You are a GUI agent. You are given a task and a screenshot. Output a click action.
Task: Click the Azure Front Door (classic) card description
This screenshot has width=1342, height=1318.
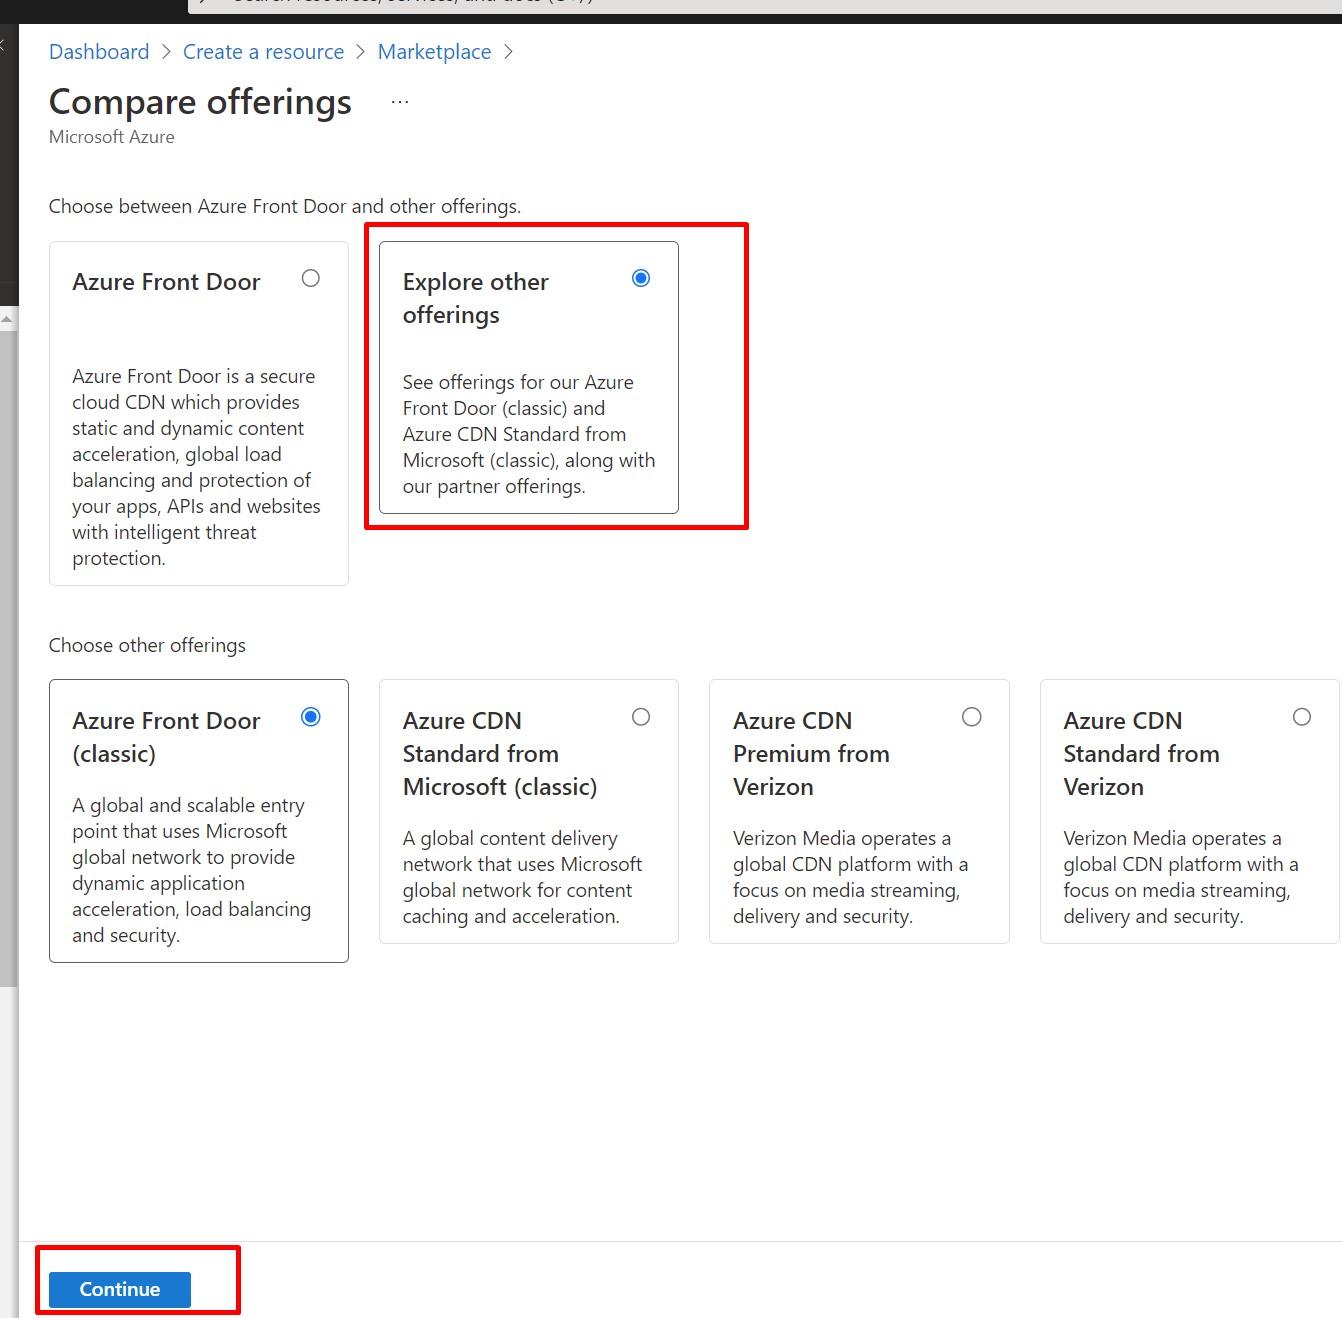coord(191,870)
